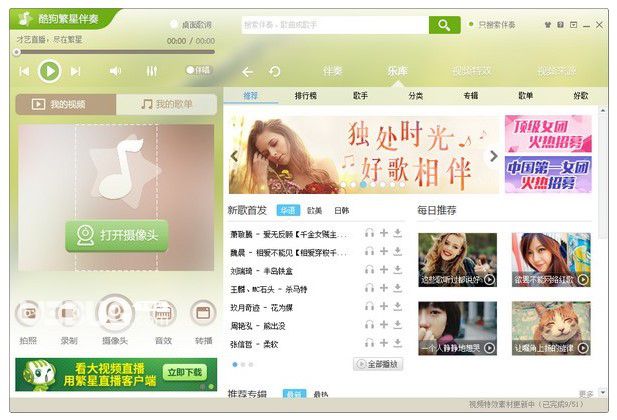Click the 录制 record icon
This screenshot has height=420, width=617.
point(68,314)
